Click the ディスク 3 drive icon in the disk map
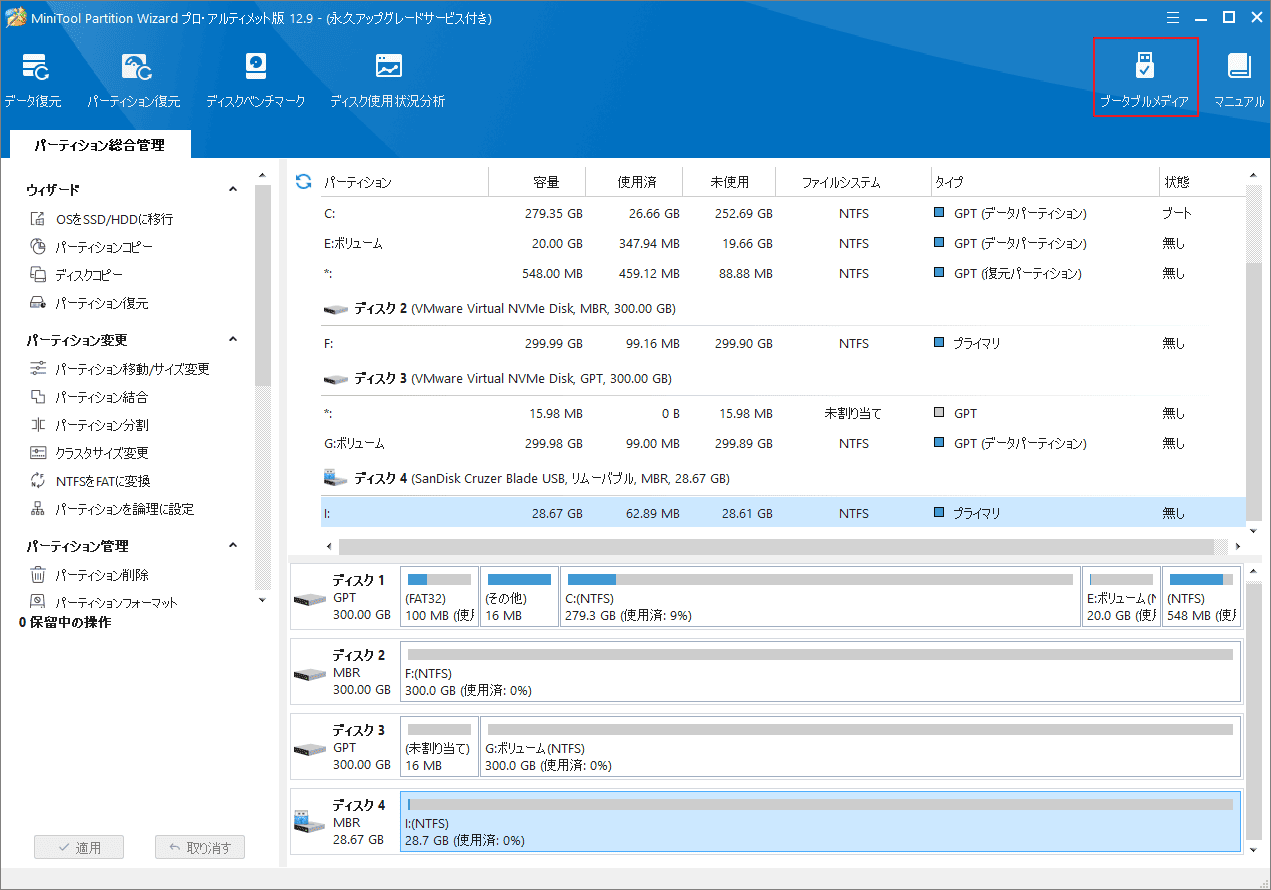 tap(310, 748)
